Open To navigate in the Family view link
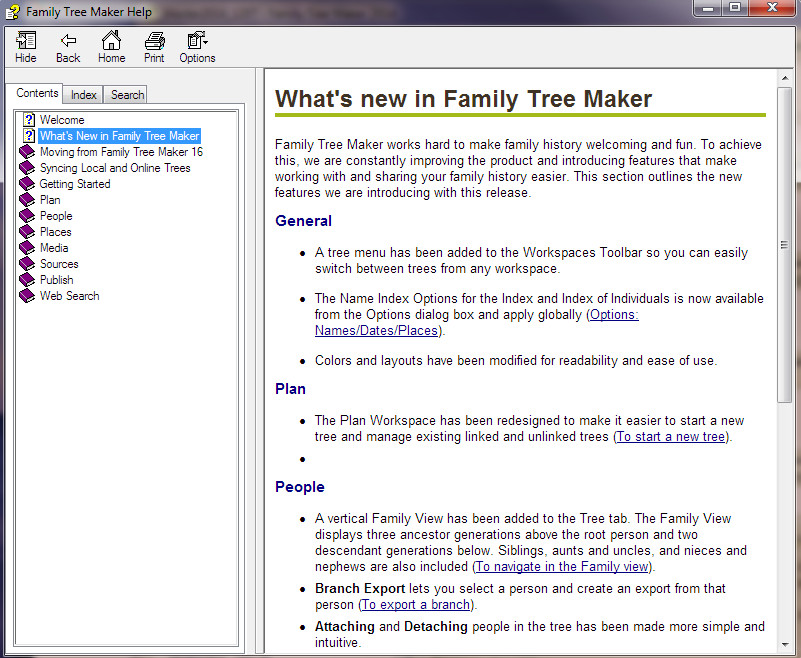 (x=562, y=567)
